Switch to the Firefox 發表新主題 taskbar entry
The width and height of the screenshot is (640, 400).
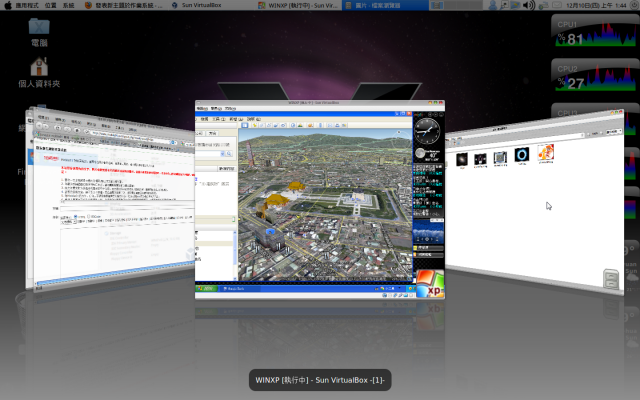point(124,5)
